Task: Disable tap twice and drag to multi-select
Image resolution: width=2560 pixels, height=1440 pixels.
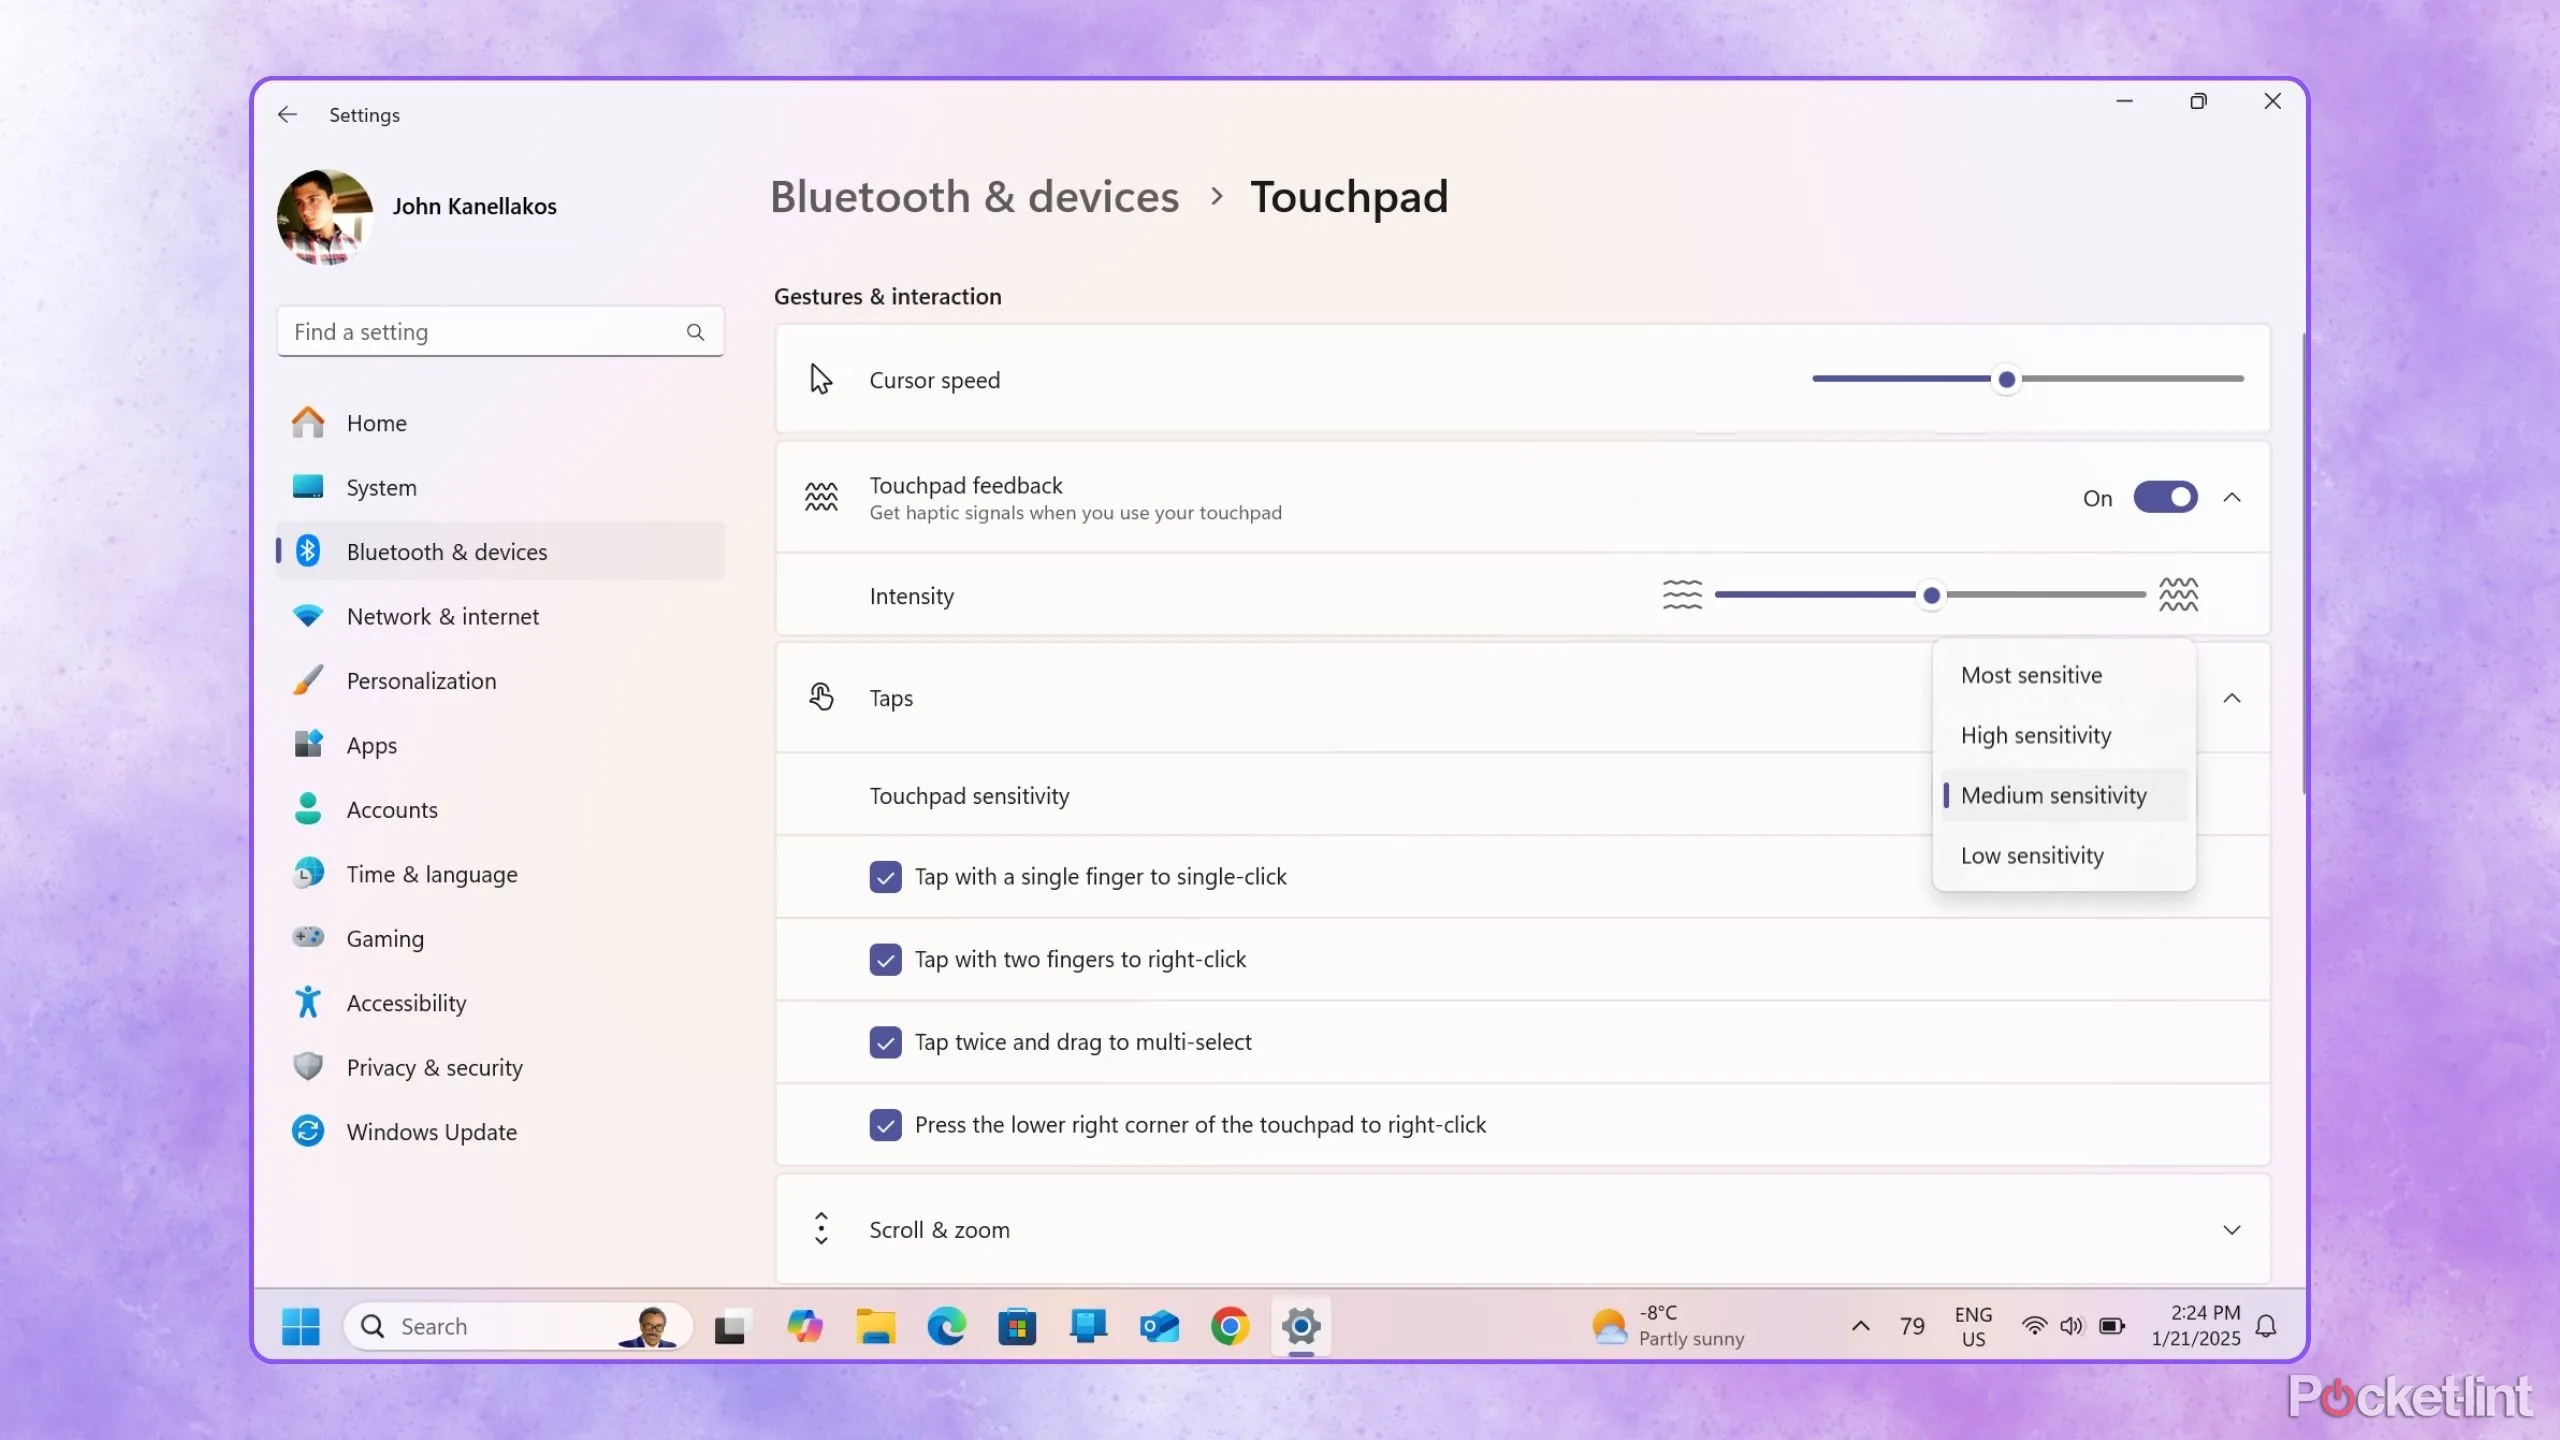Action: click(x=884, y=1041)
